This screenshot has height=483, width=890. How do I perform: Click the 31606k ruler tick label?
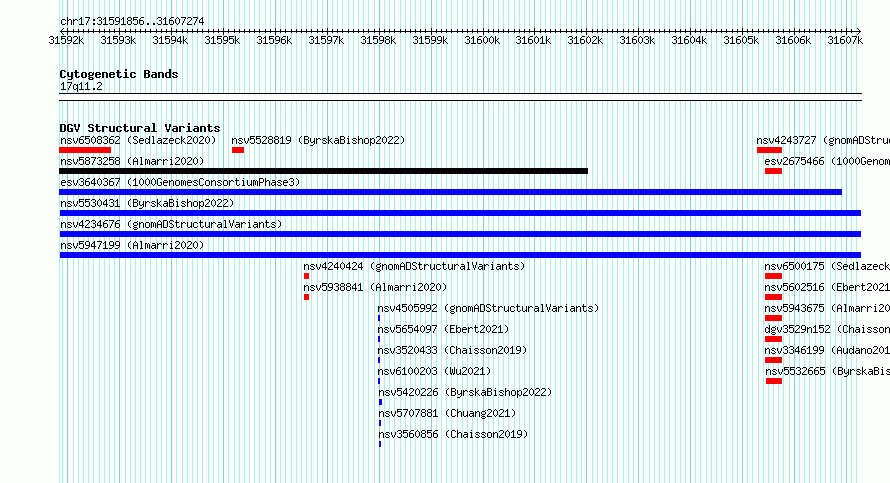(793, 40)
